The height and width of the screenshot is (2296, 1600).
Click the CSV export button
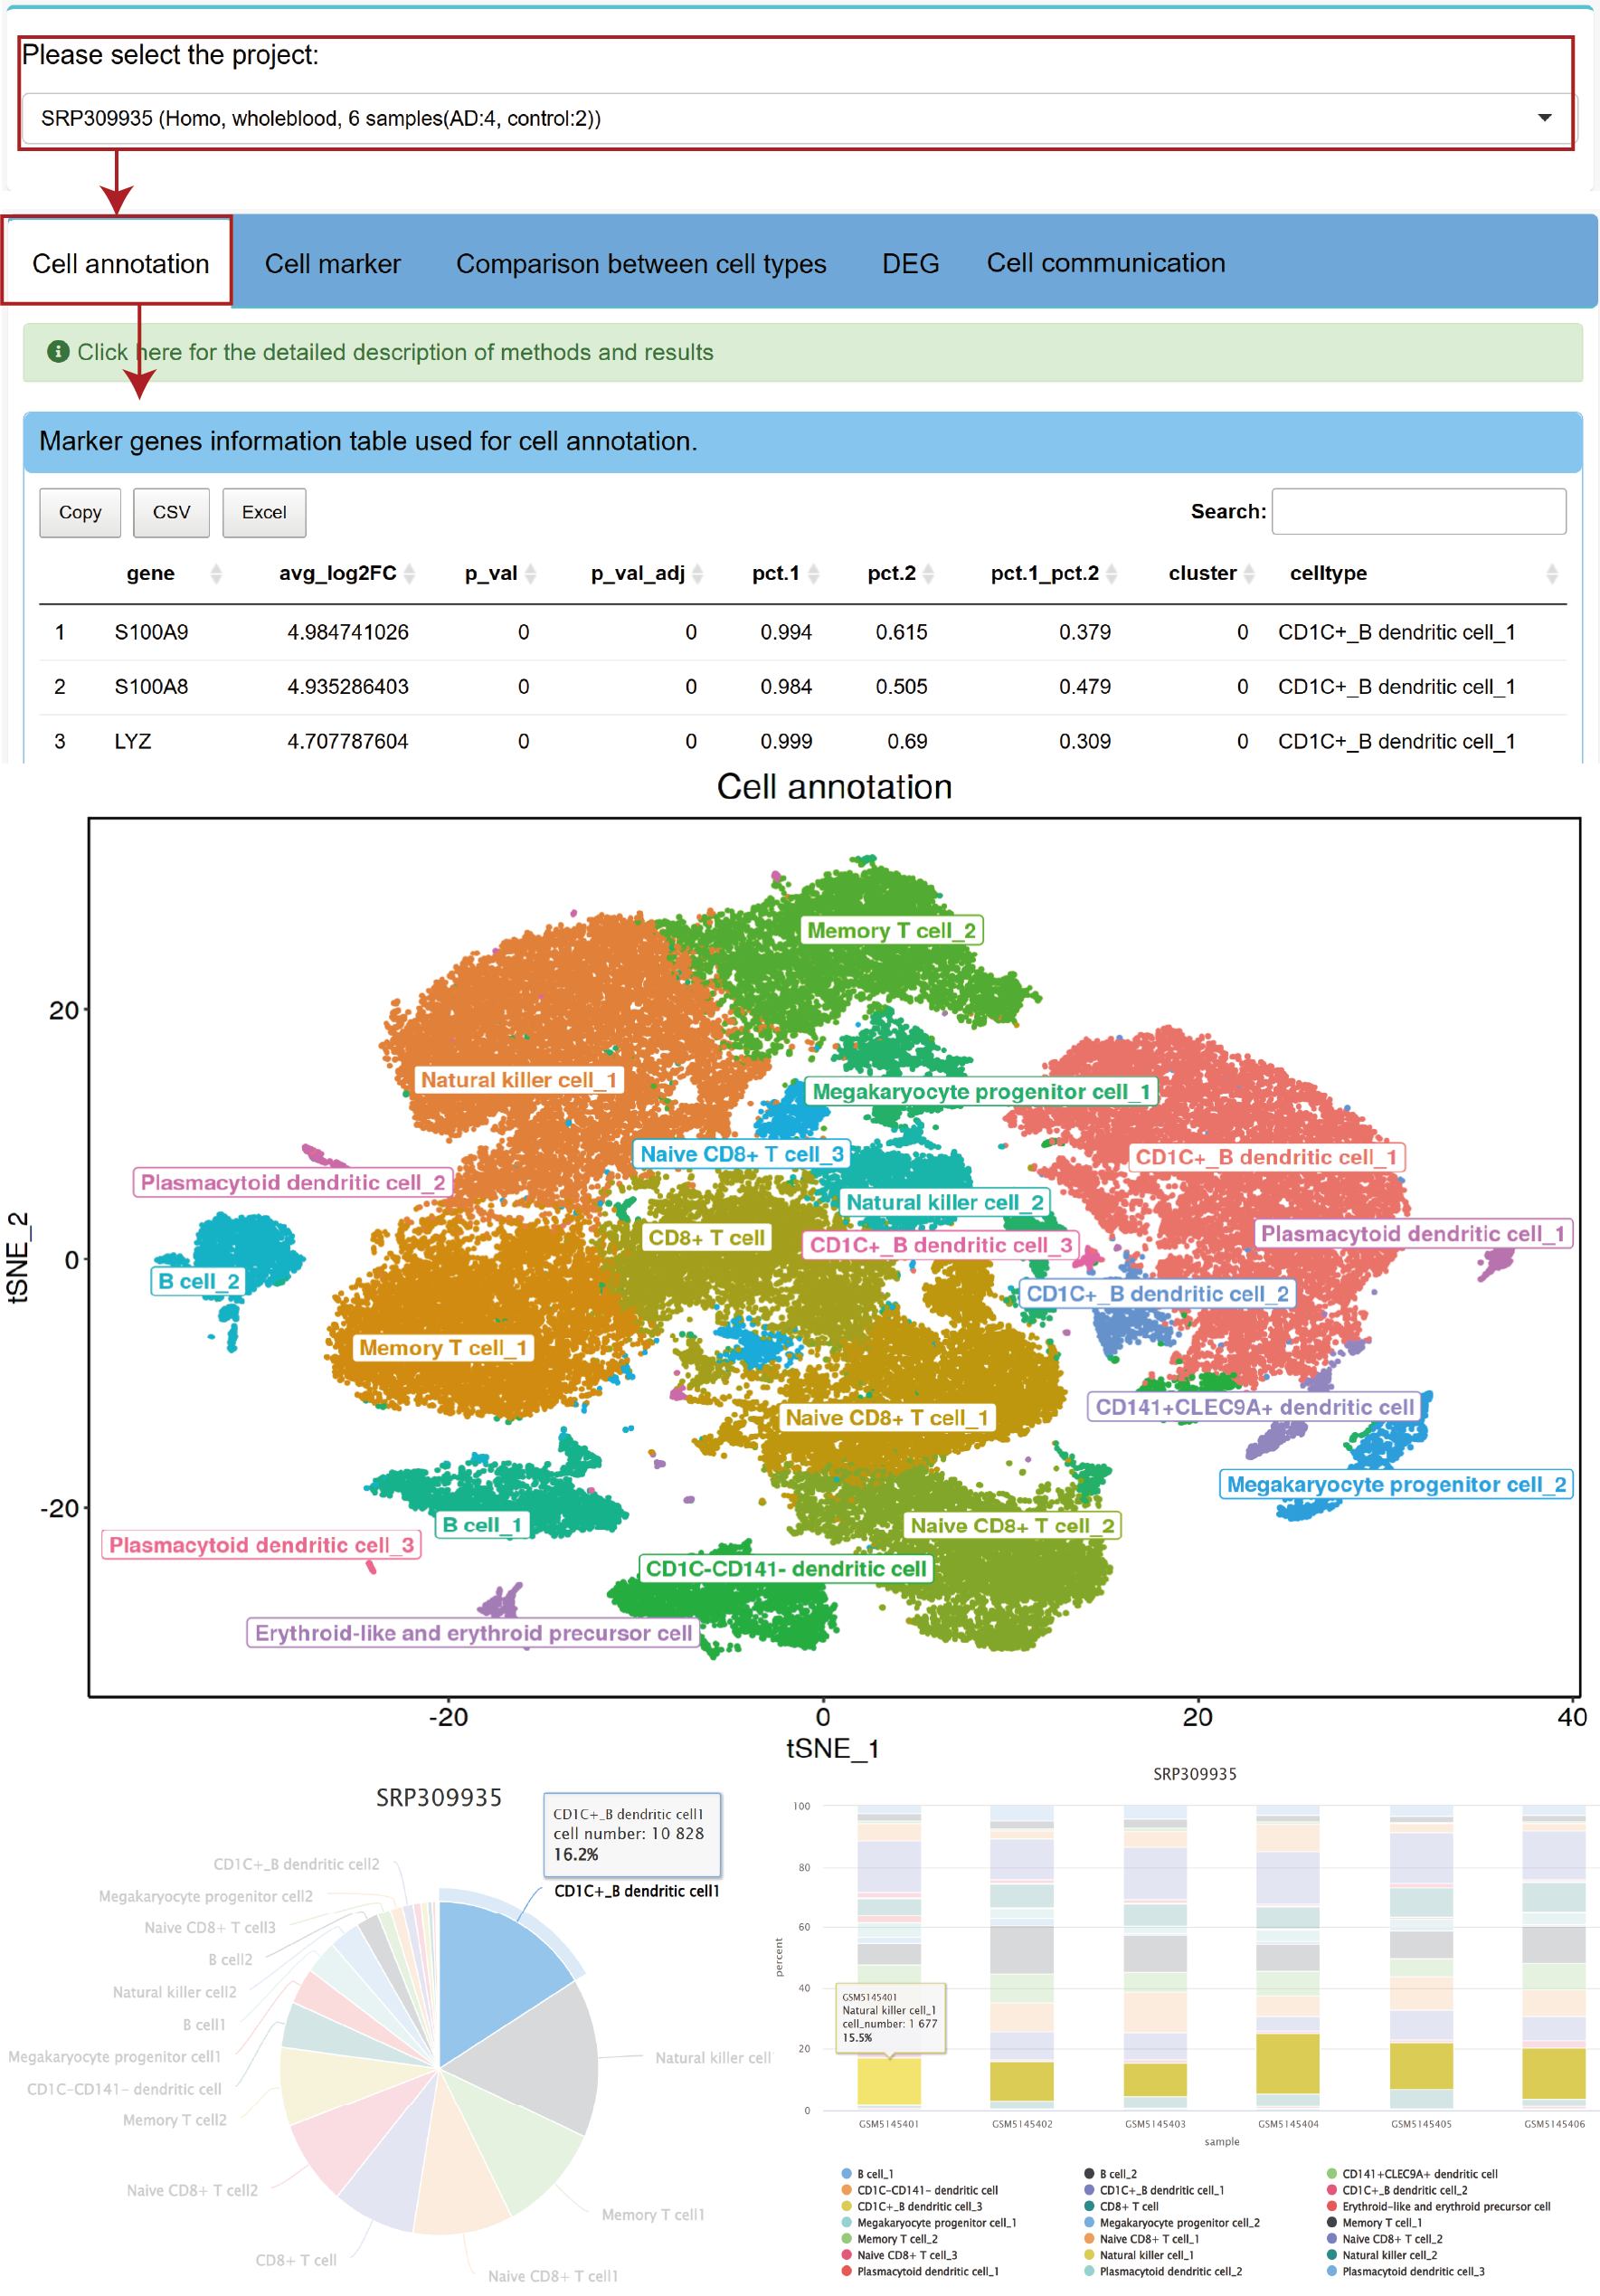[171, 512]
